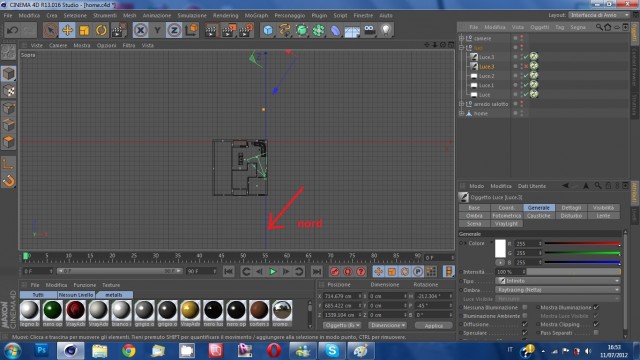640x360 pixels.
Task: Expand the home object
Action: [462, 113]
